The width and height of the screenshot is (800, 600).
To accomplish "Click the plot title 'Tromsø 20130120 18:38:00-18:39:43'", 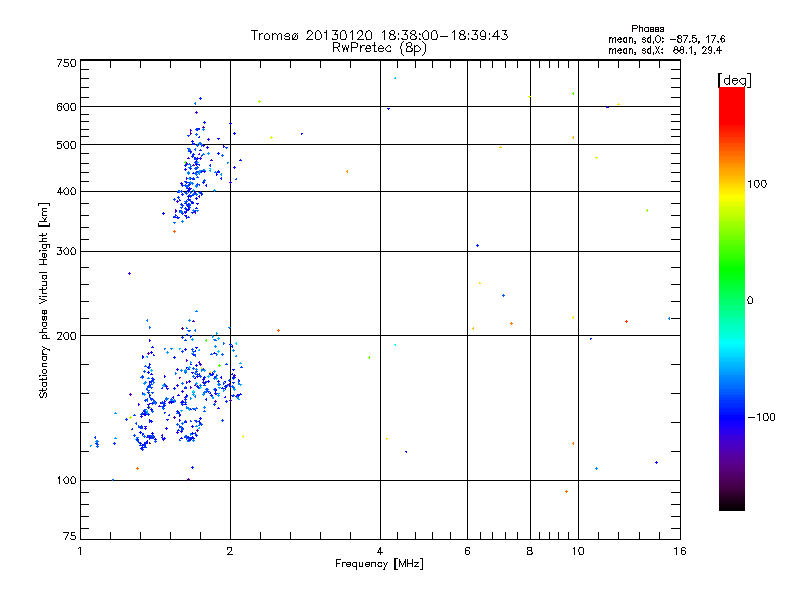I will [379, 35].
